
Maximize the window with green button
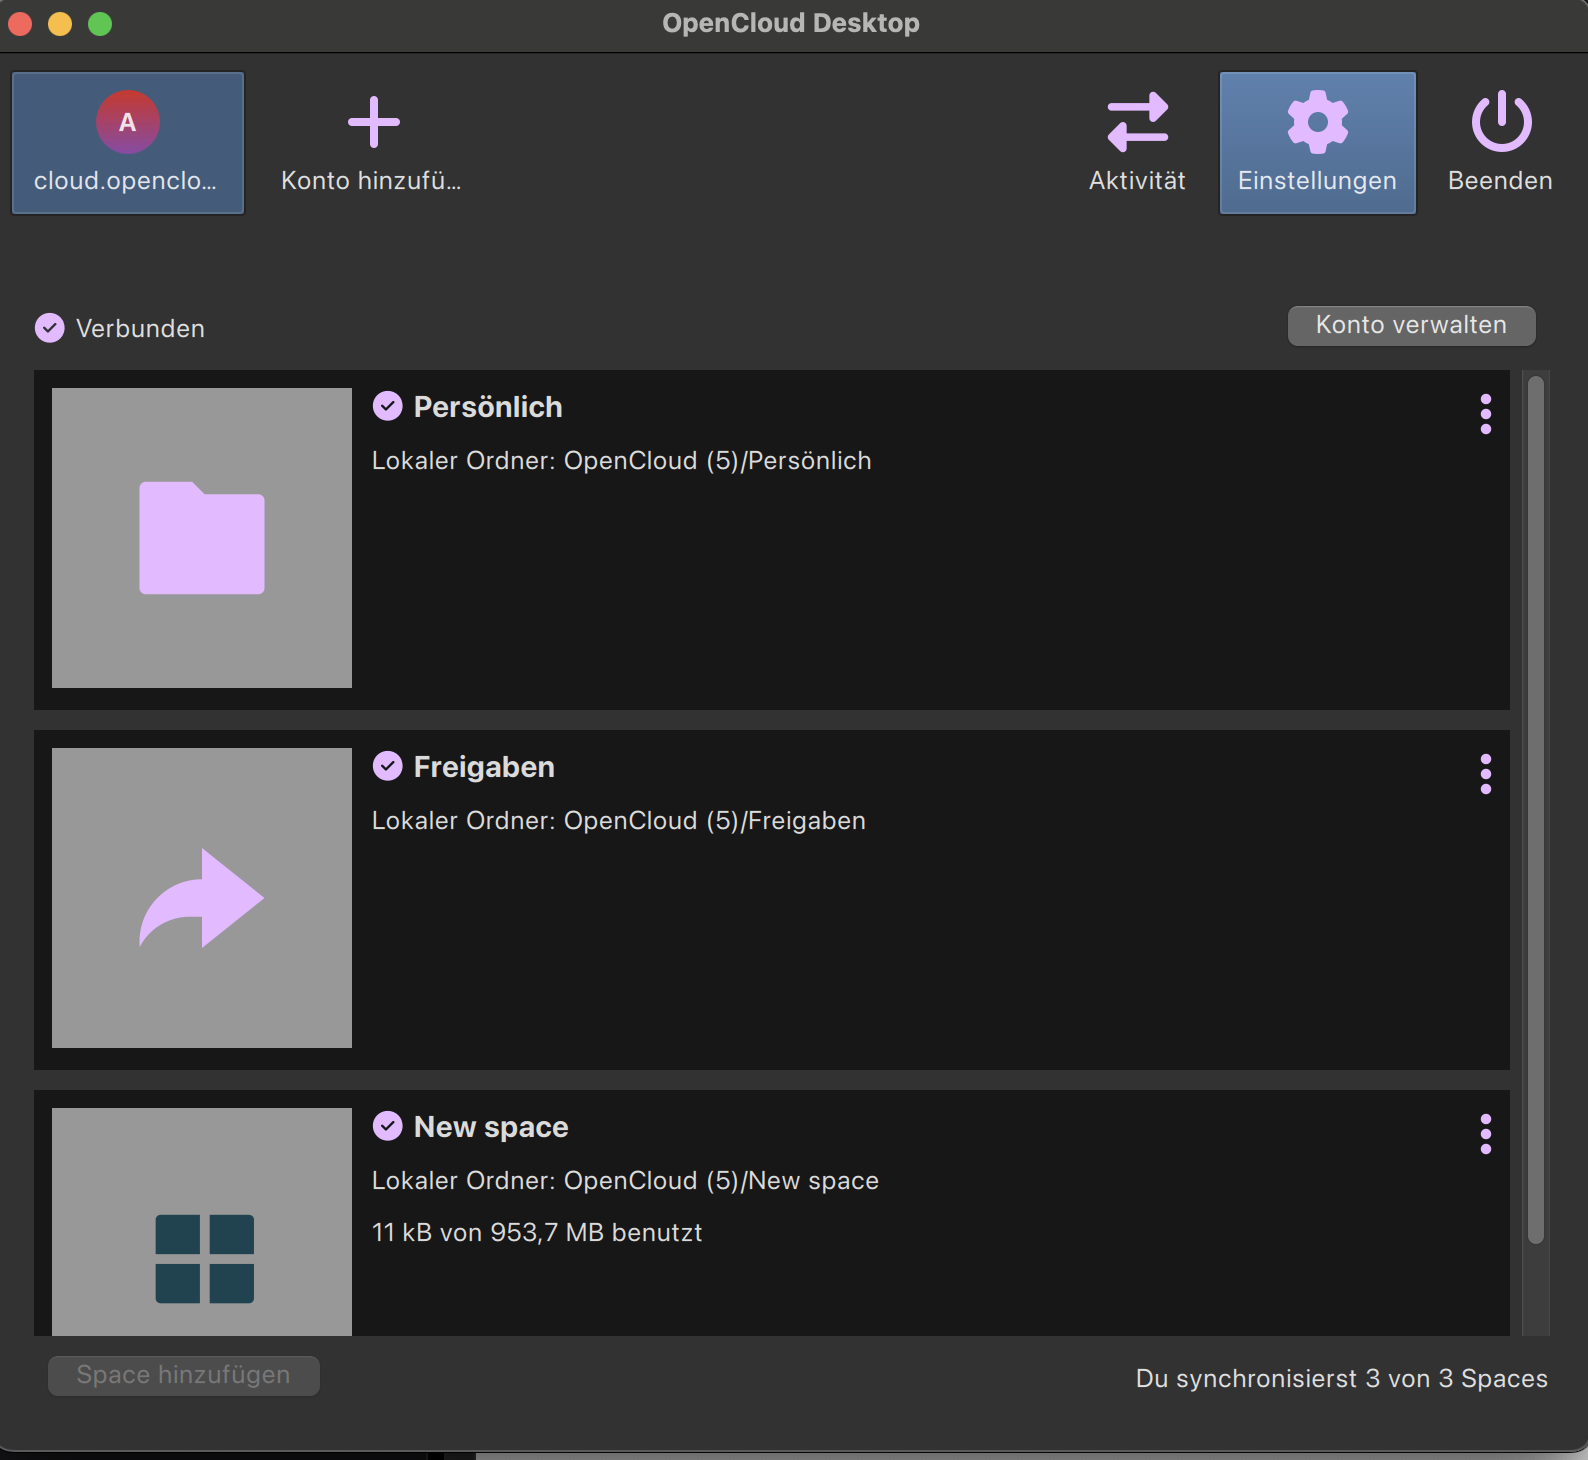100,24
